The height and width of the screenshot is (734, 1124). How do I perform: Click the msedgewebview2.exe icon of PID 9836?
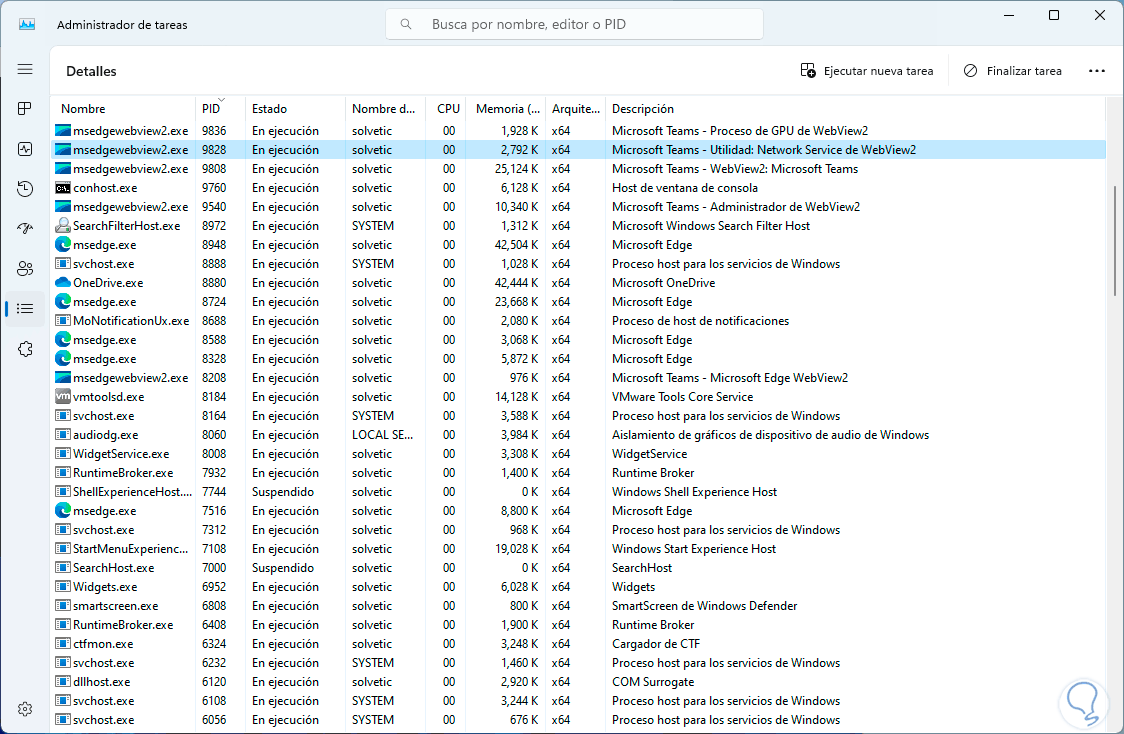pos(63,130)
